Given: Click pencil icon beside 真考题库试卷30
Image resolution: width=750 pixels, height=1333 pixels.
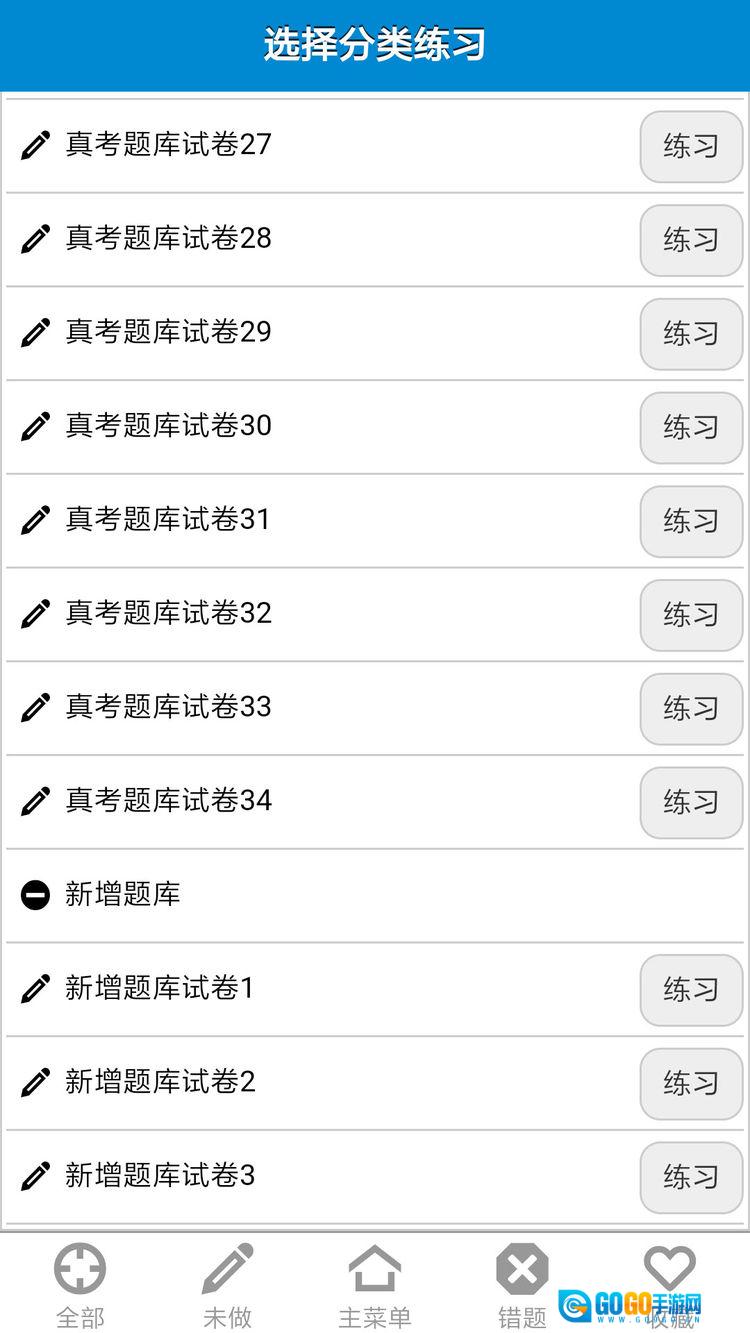Looking at the screenshot, I should 35,427.
